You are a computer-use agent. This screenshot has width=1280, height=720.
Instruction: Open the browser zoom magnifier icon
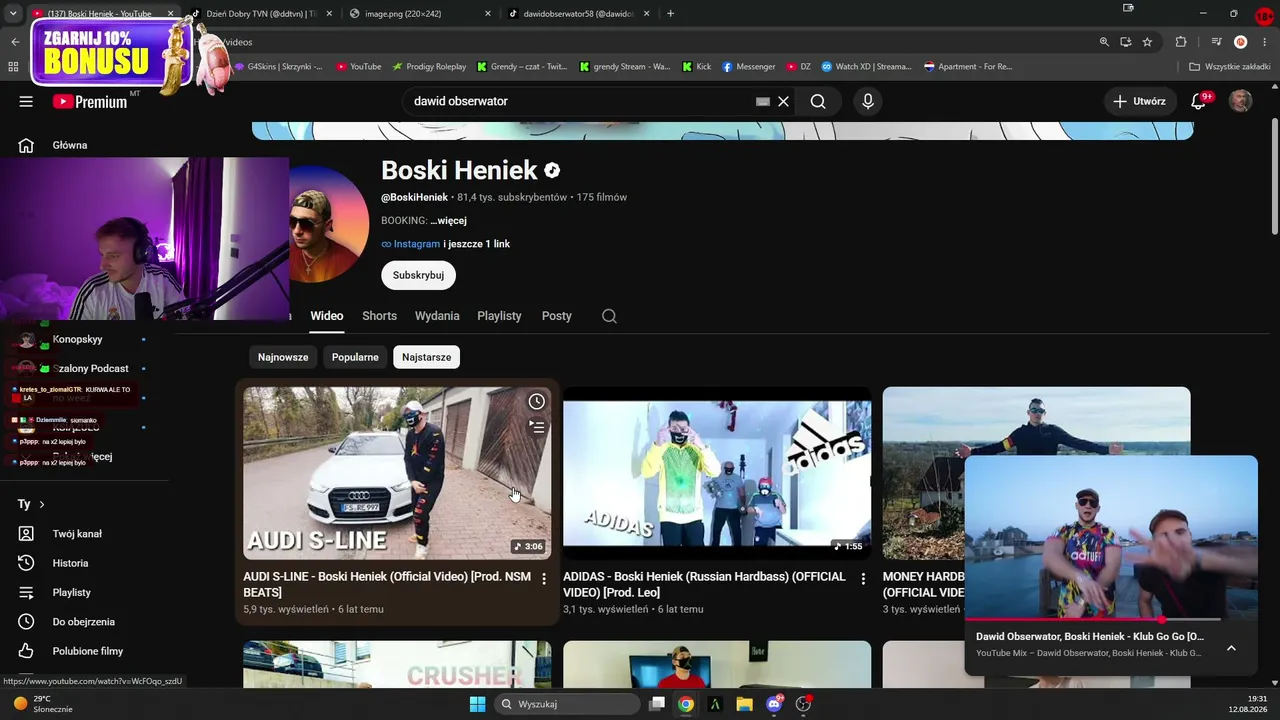click(1104, 42)
